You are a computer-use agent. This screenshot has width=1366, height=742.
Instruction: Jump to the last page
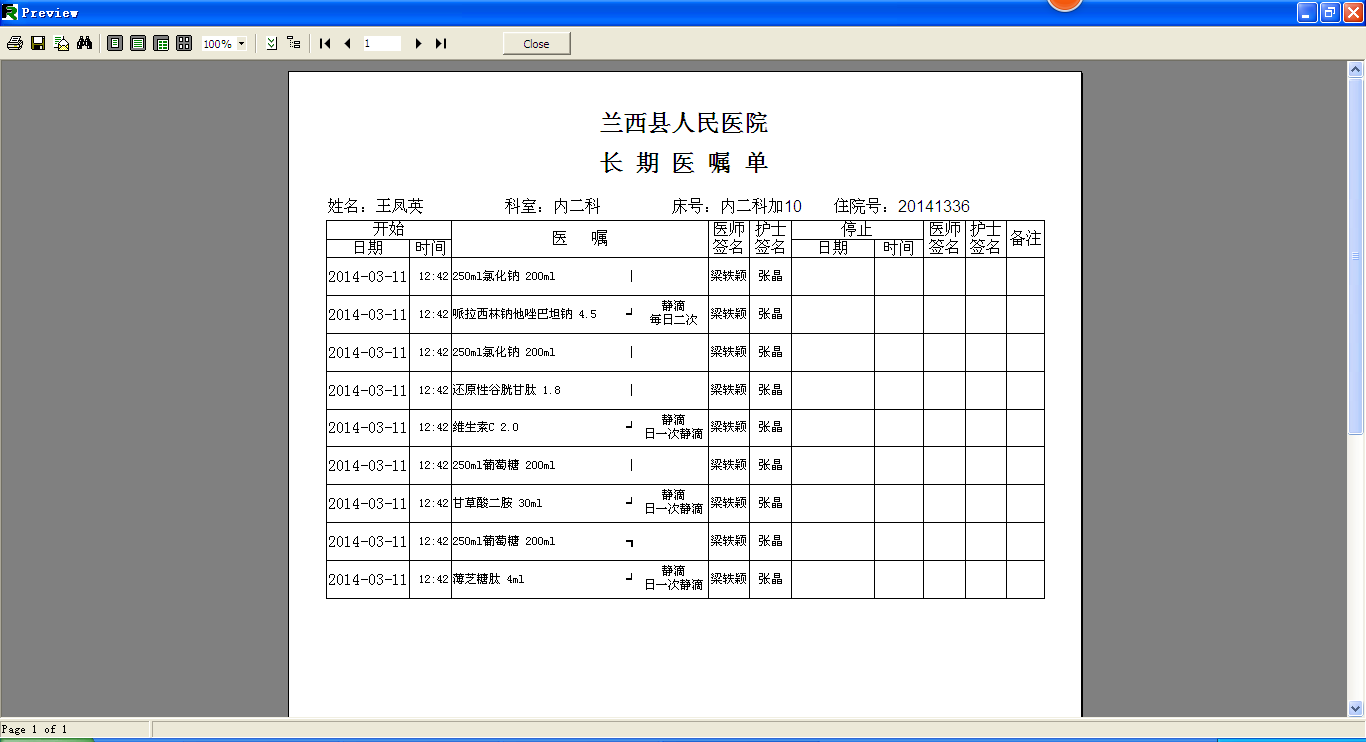441,44
